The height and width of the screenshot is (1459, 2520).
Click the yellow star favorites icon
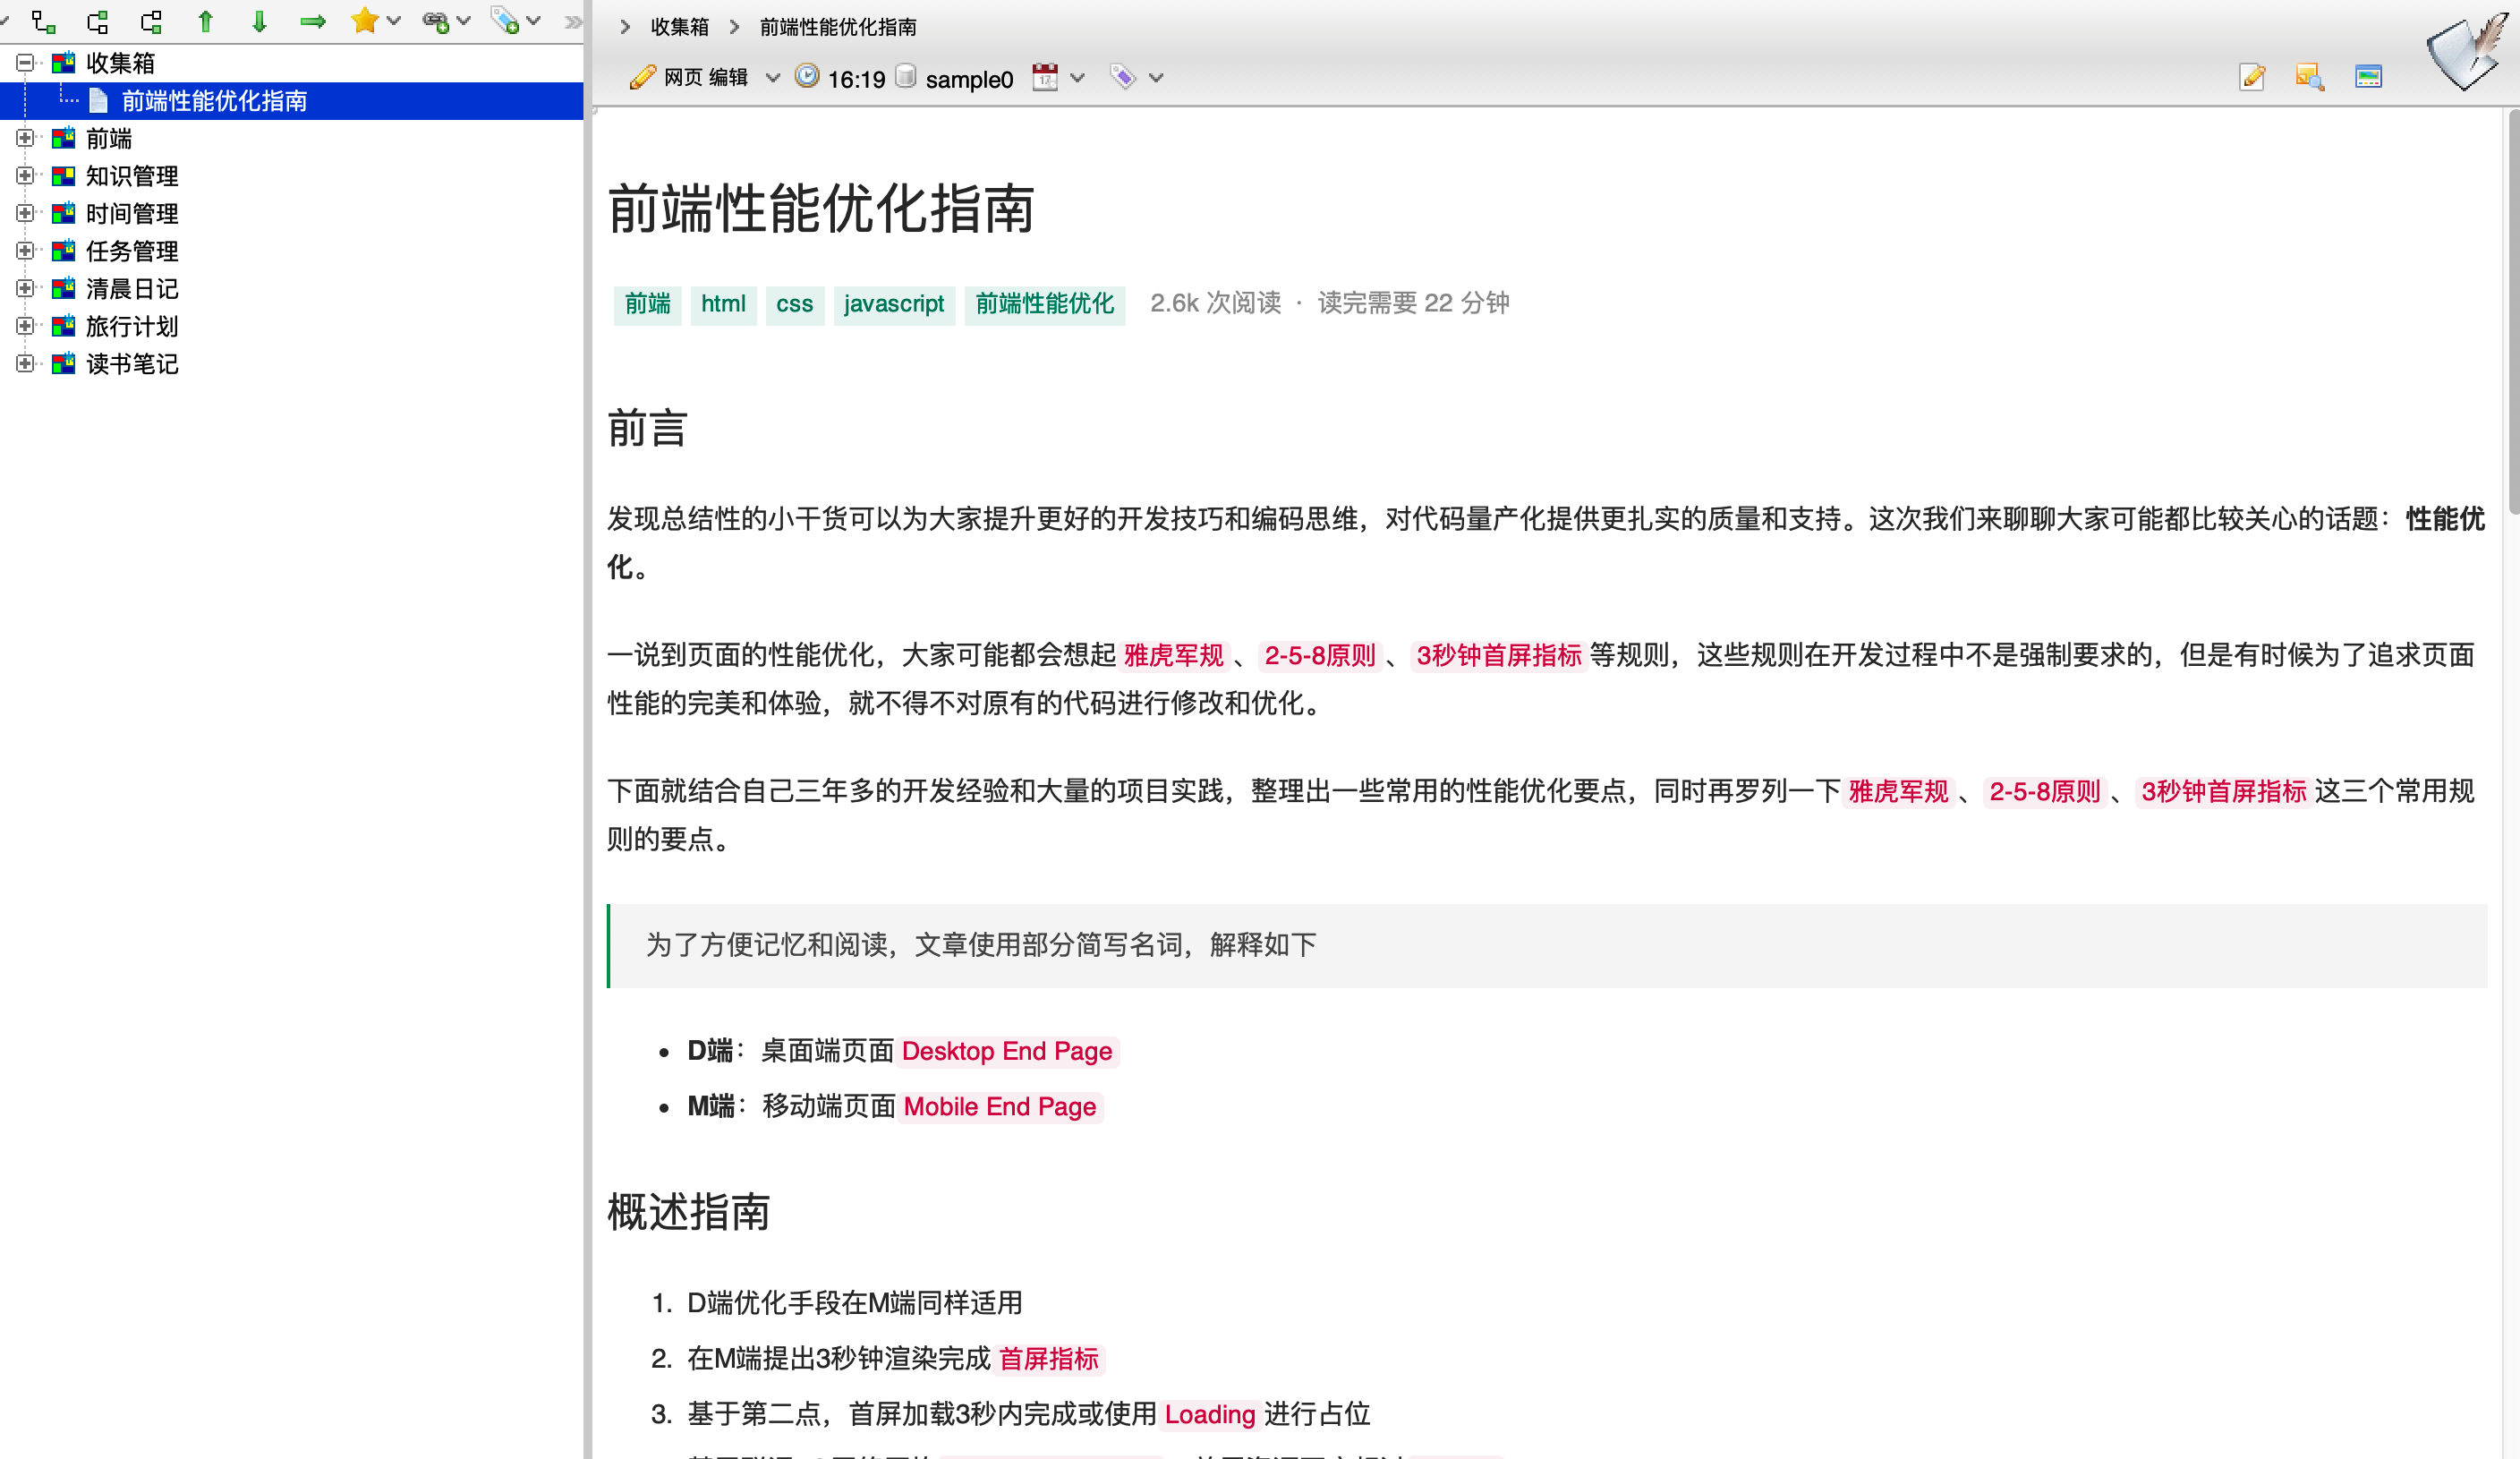365,21
